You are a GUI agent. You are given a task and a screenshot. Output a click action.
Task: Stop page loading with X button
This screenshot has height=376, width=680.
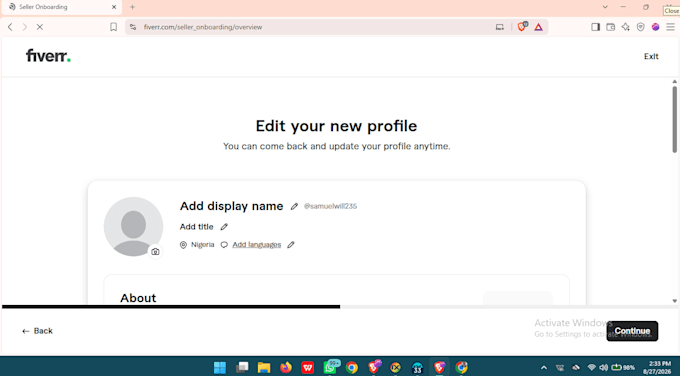point(39,27)
